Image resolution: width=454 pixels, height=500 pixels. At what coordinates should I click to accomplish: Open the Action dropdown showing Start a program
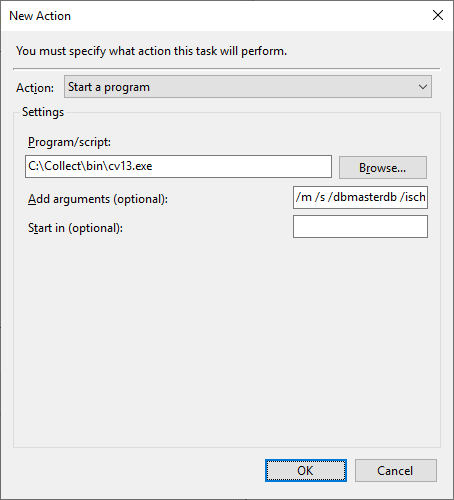(x=248, y=87)
